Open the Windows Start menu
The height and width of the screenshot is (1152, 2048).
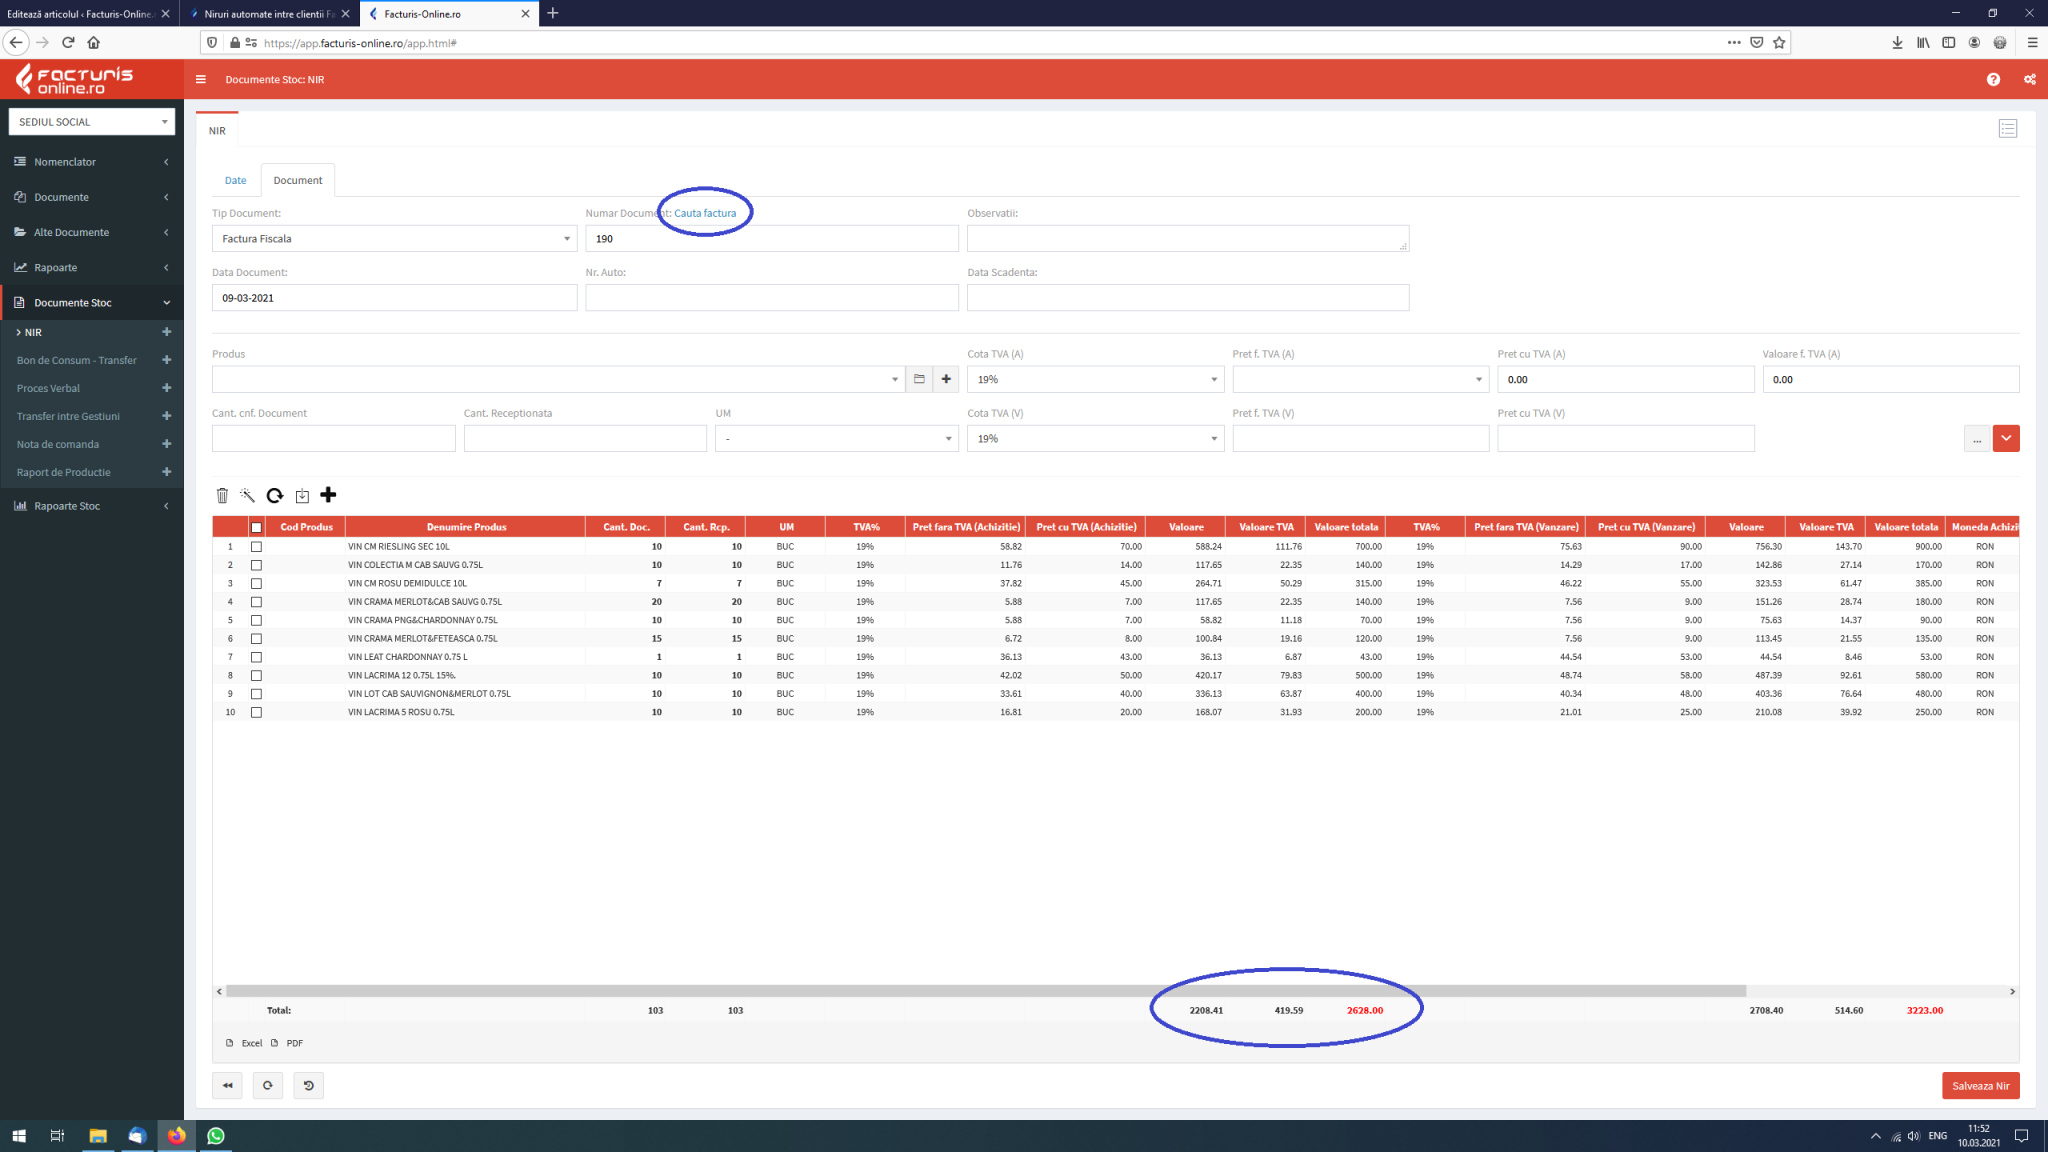pyautogui.click(x=18, y=1136)
